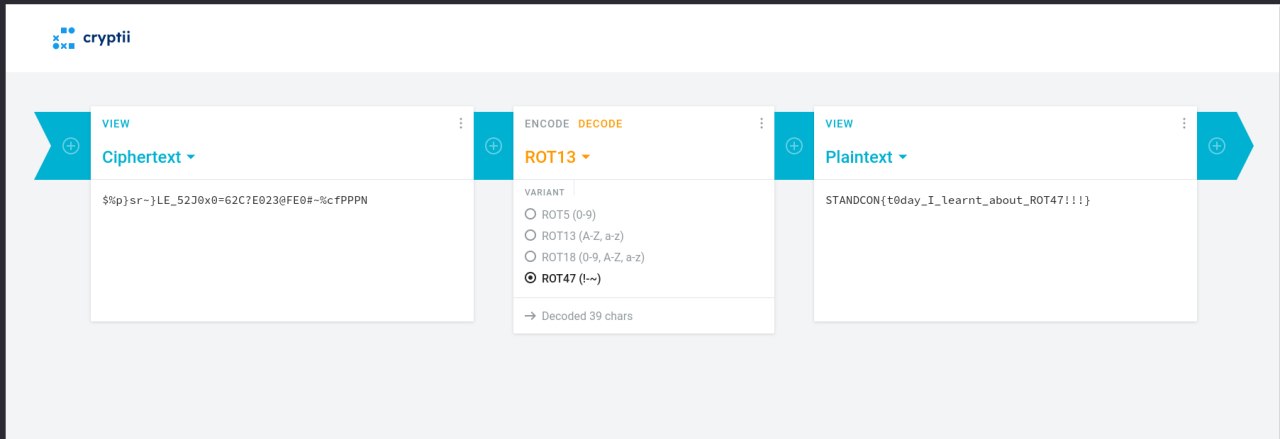This screenshot has width=1280, height=439.
Task: Add a brick after the Plaintext view
Action: [1217, 146]
